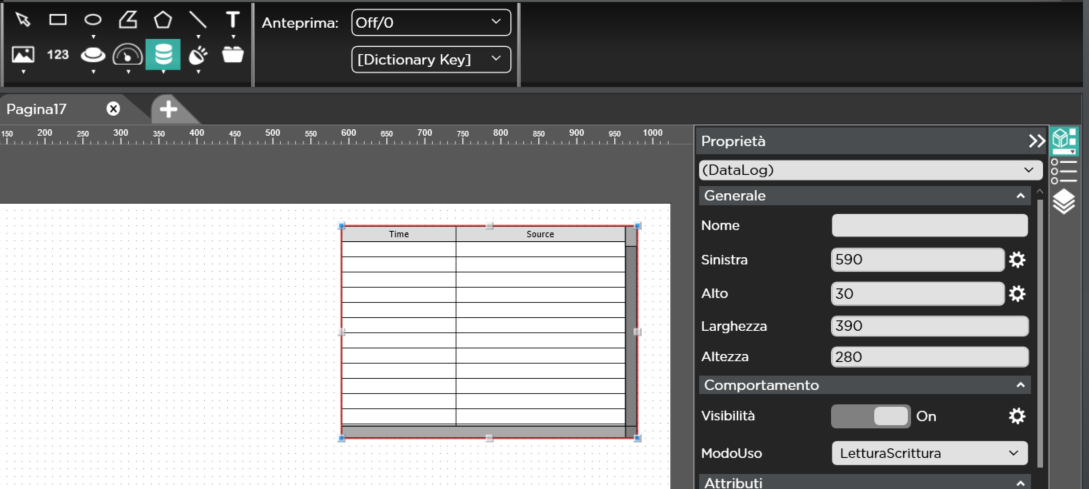1089x489 pixels.
Task: Collapse the Comportamento section
Action: click(1020, 385)
